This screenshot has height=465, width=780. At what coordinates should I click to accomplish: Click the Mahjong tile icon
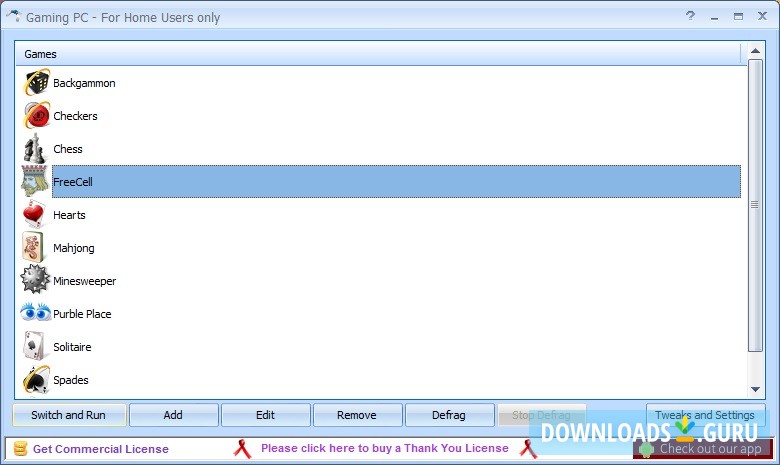point(33,247)
